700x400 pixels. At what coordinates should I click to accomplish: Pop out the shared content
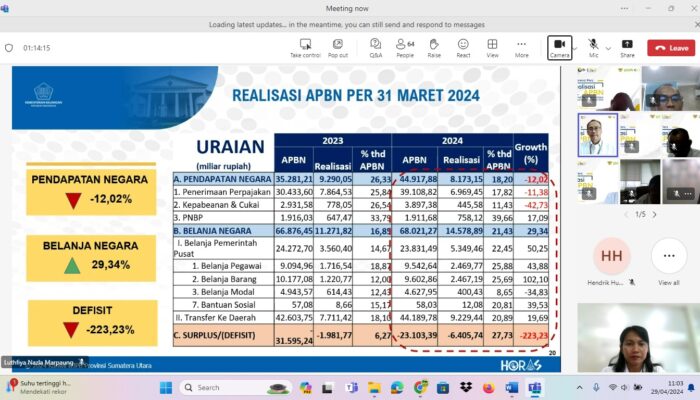pyautogui.click(x=338, y=47)
